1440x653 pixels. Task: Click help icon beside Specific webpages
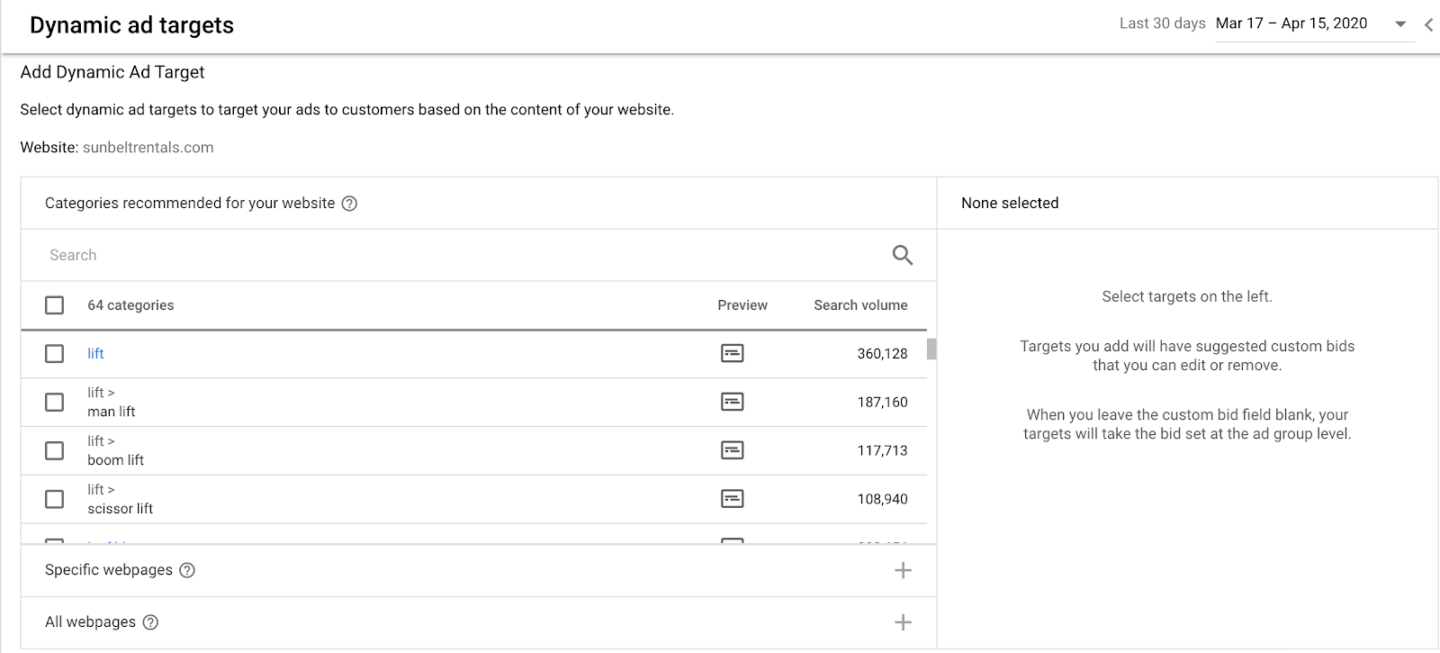(187, 571)
